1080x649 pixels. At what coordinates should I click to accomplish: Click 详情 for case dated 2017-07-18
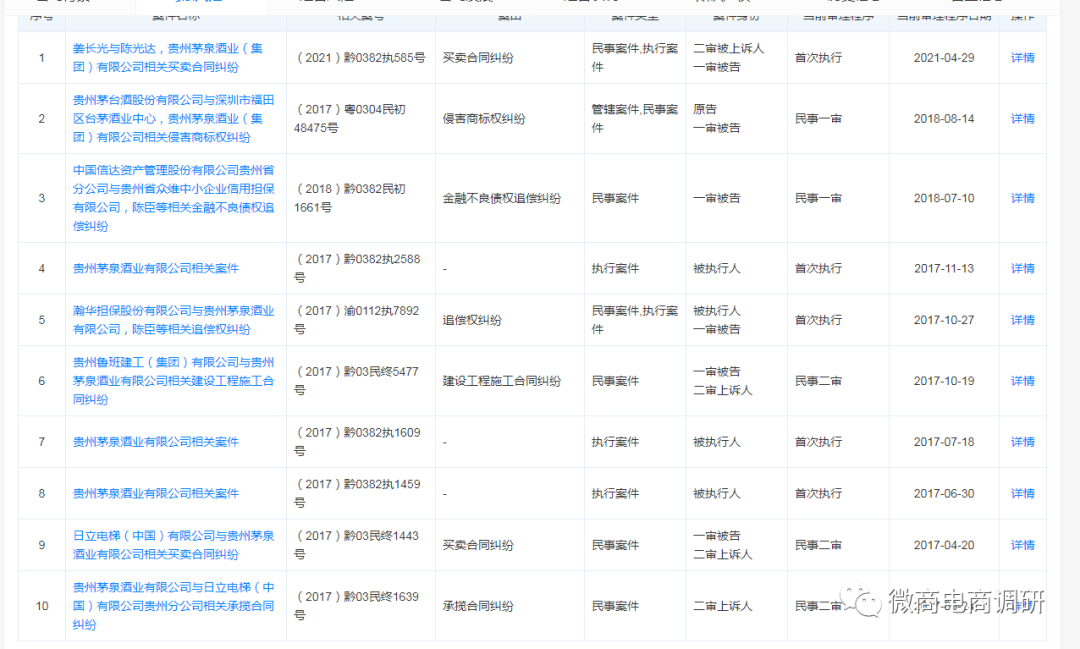(x=1022, y=442)
